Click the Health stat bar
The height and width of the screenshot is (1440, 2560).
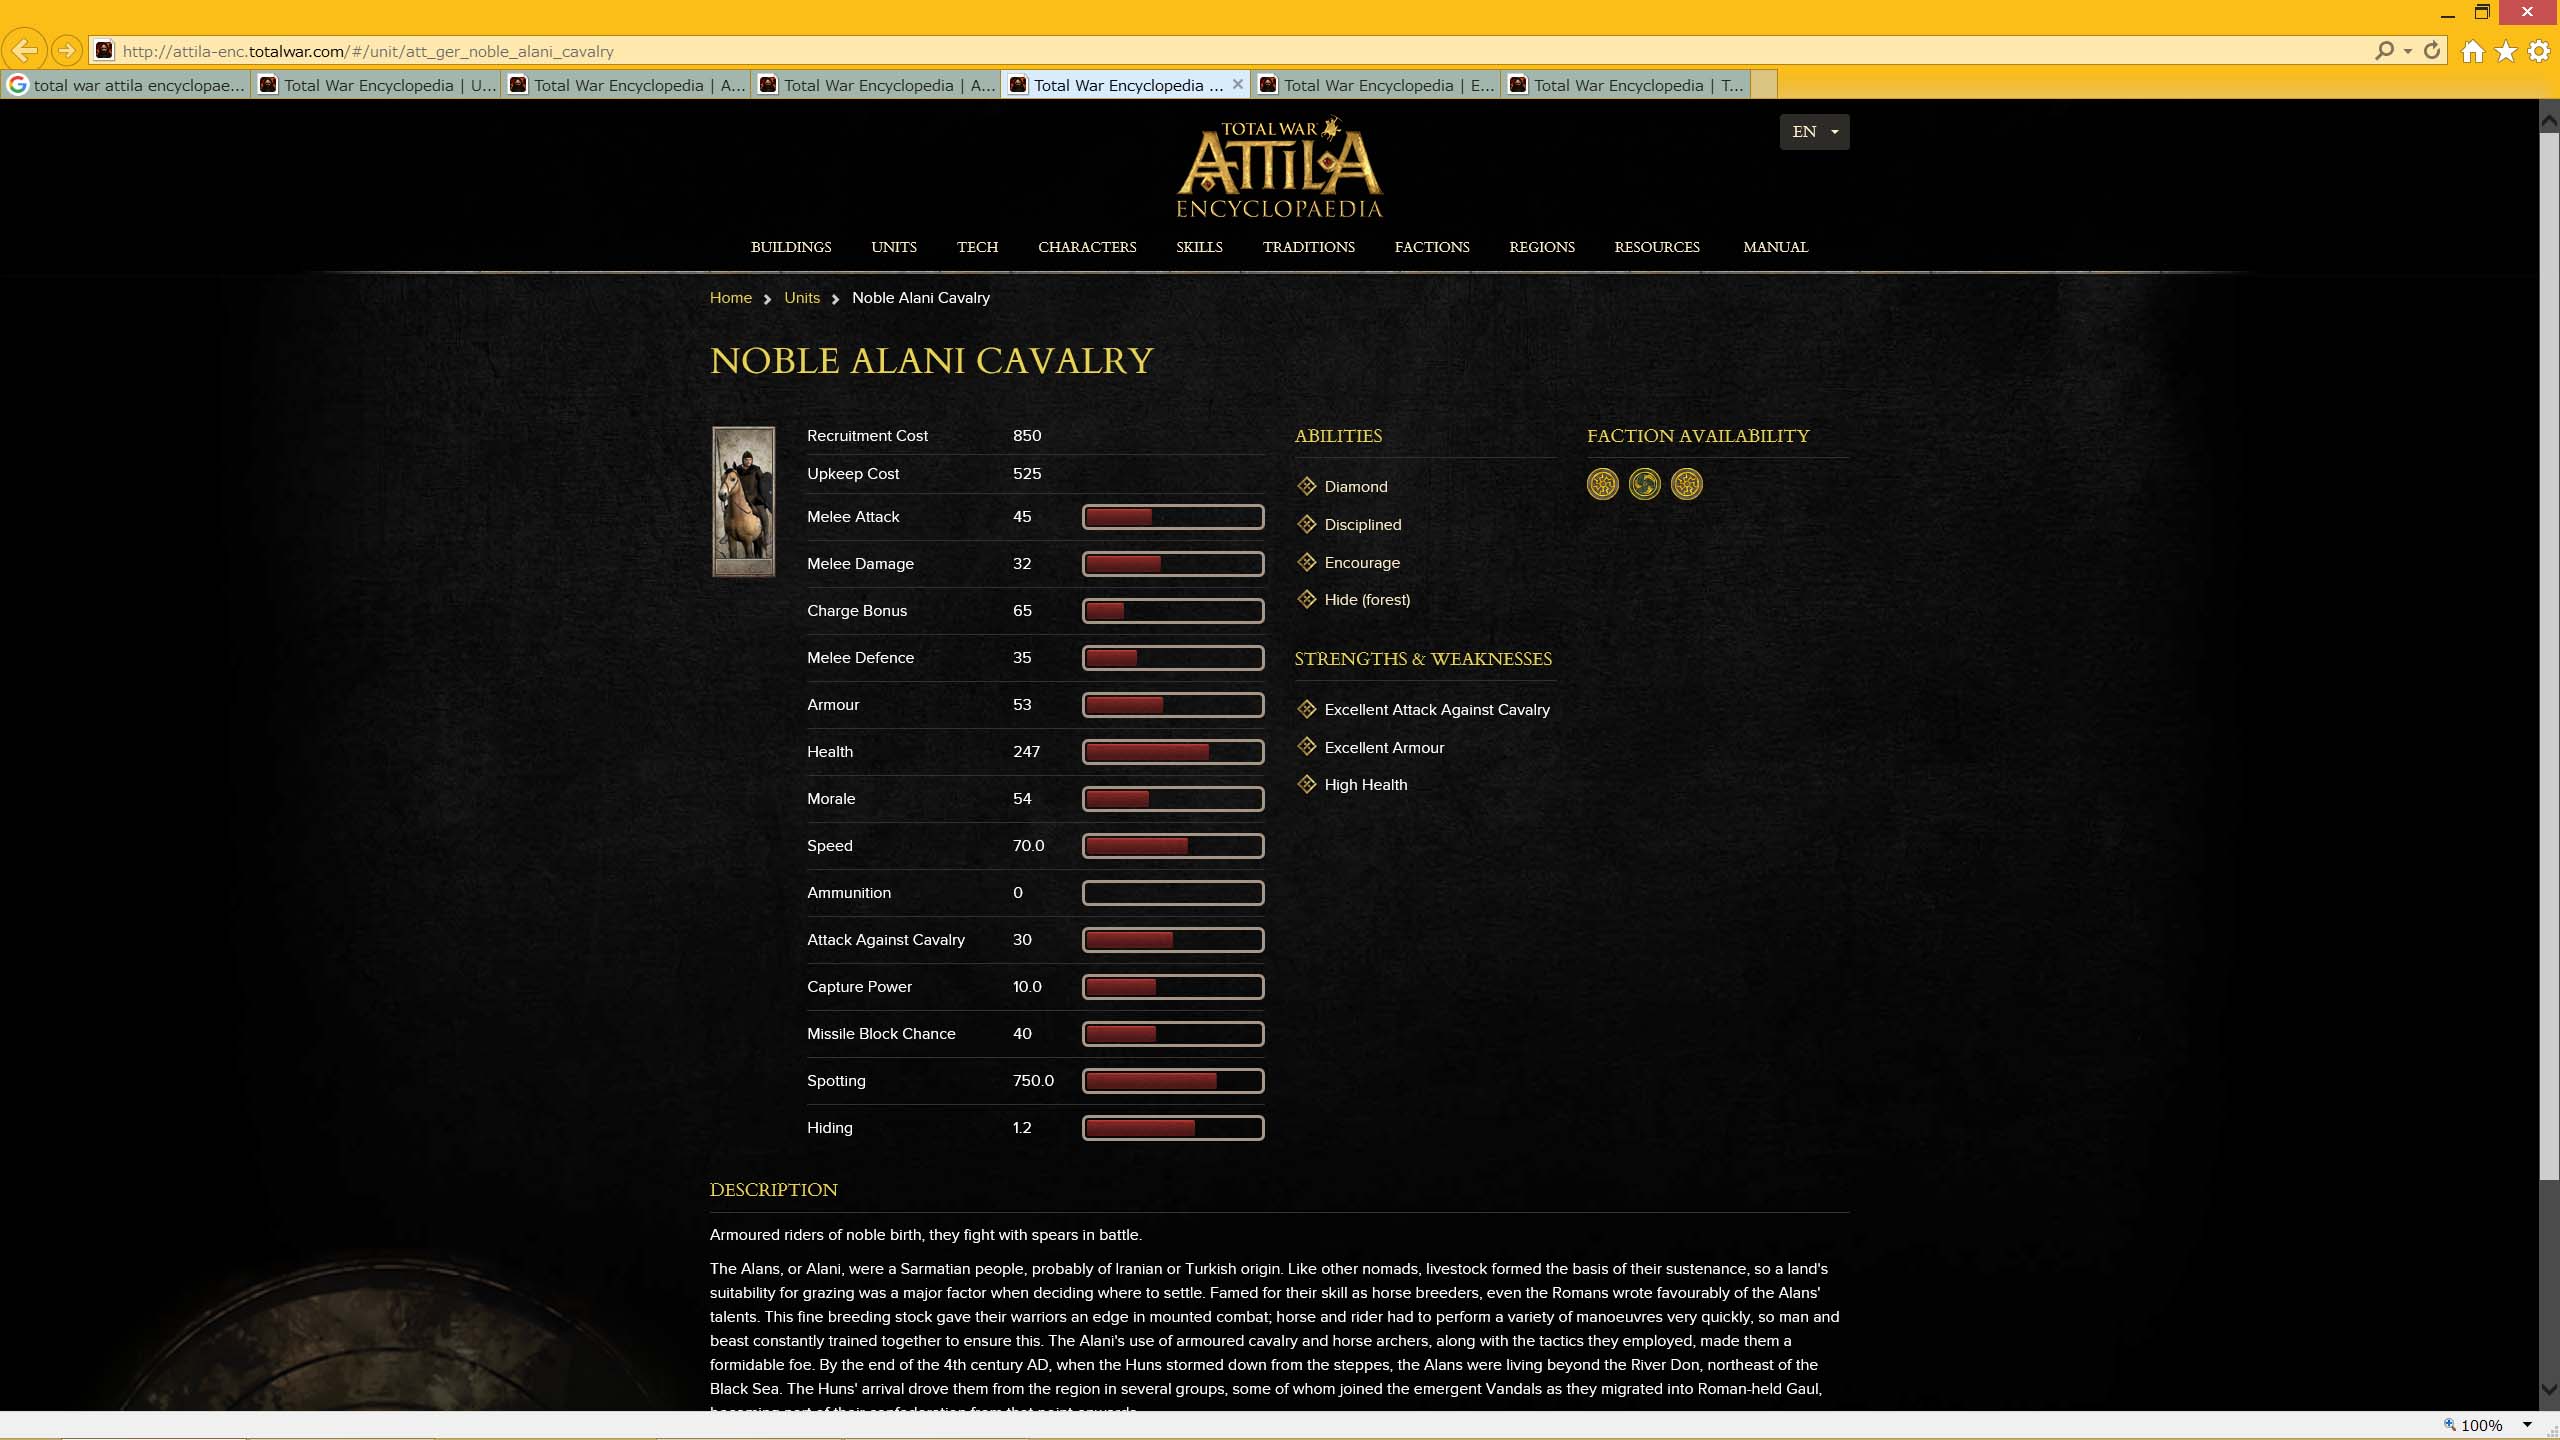tap(1173, 752)
